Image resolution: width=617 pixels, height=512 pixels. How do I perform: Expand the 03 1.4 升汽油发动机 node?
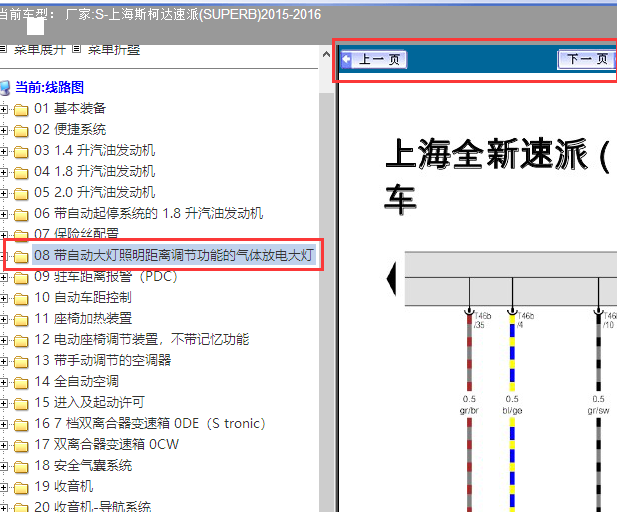[x=4, y=151]
